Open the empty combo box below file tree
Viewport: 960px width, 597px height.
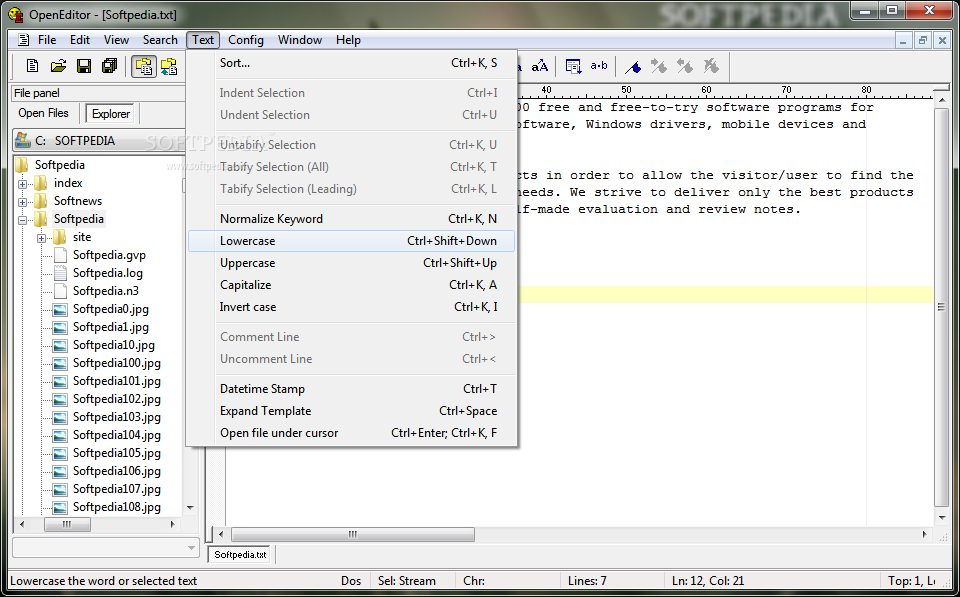[106, 548]
